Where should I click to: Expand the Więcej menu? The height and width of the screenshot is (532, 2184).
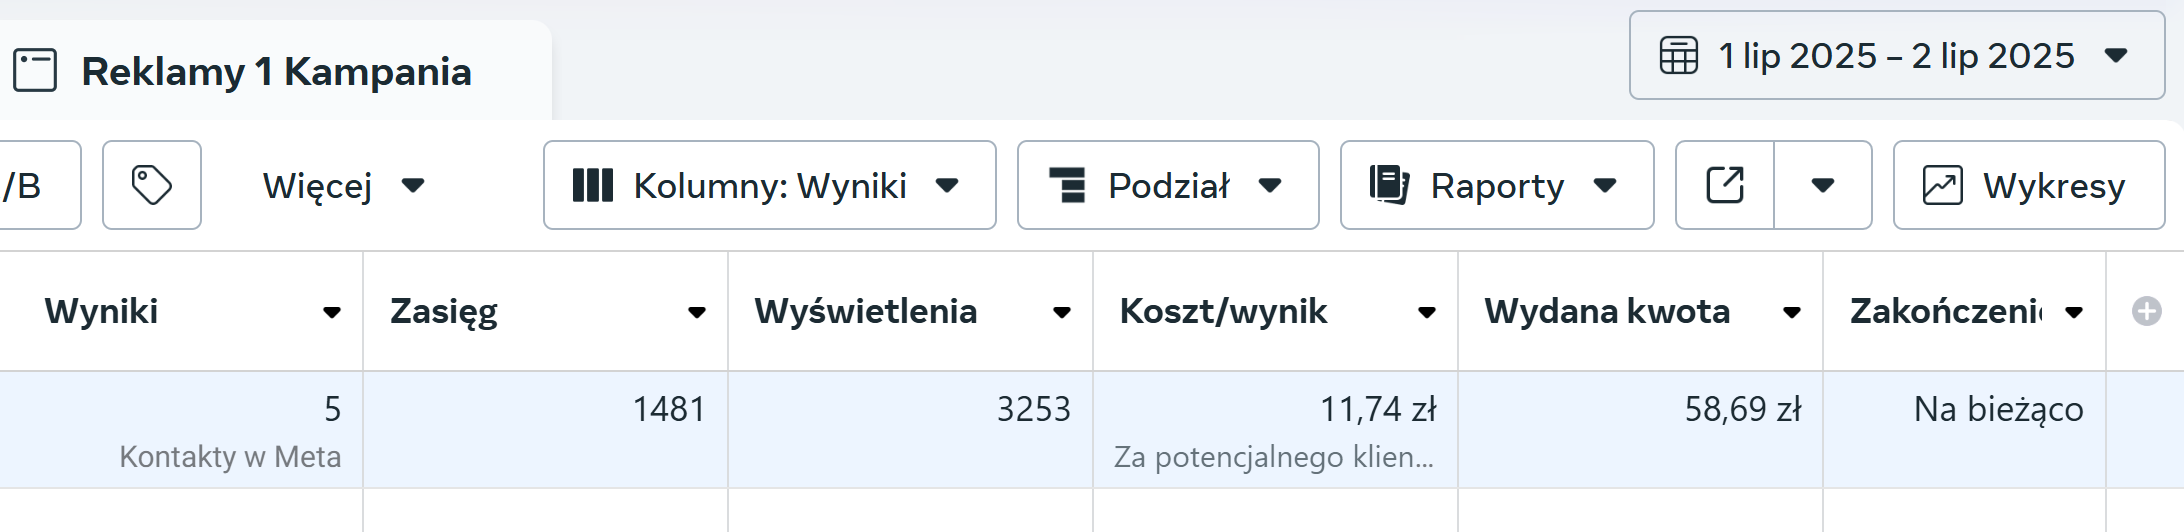point(343,185)
